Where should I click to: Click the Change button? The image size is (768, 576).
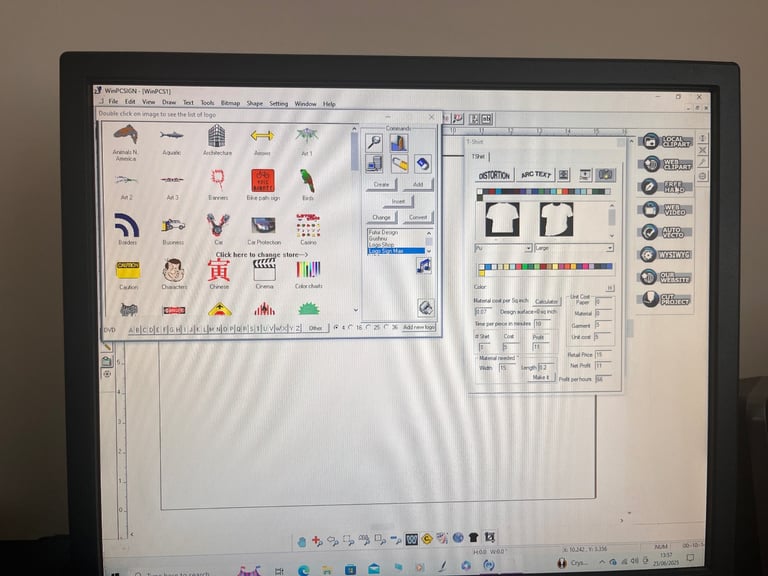(x=381, y=217)
